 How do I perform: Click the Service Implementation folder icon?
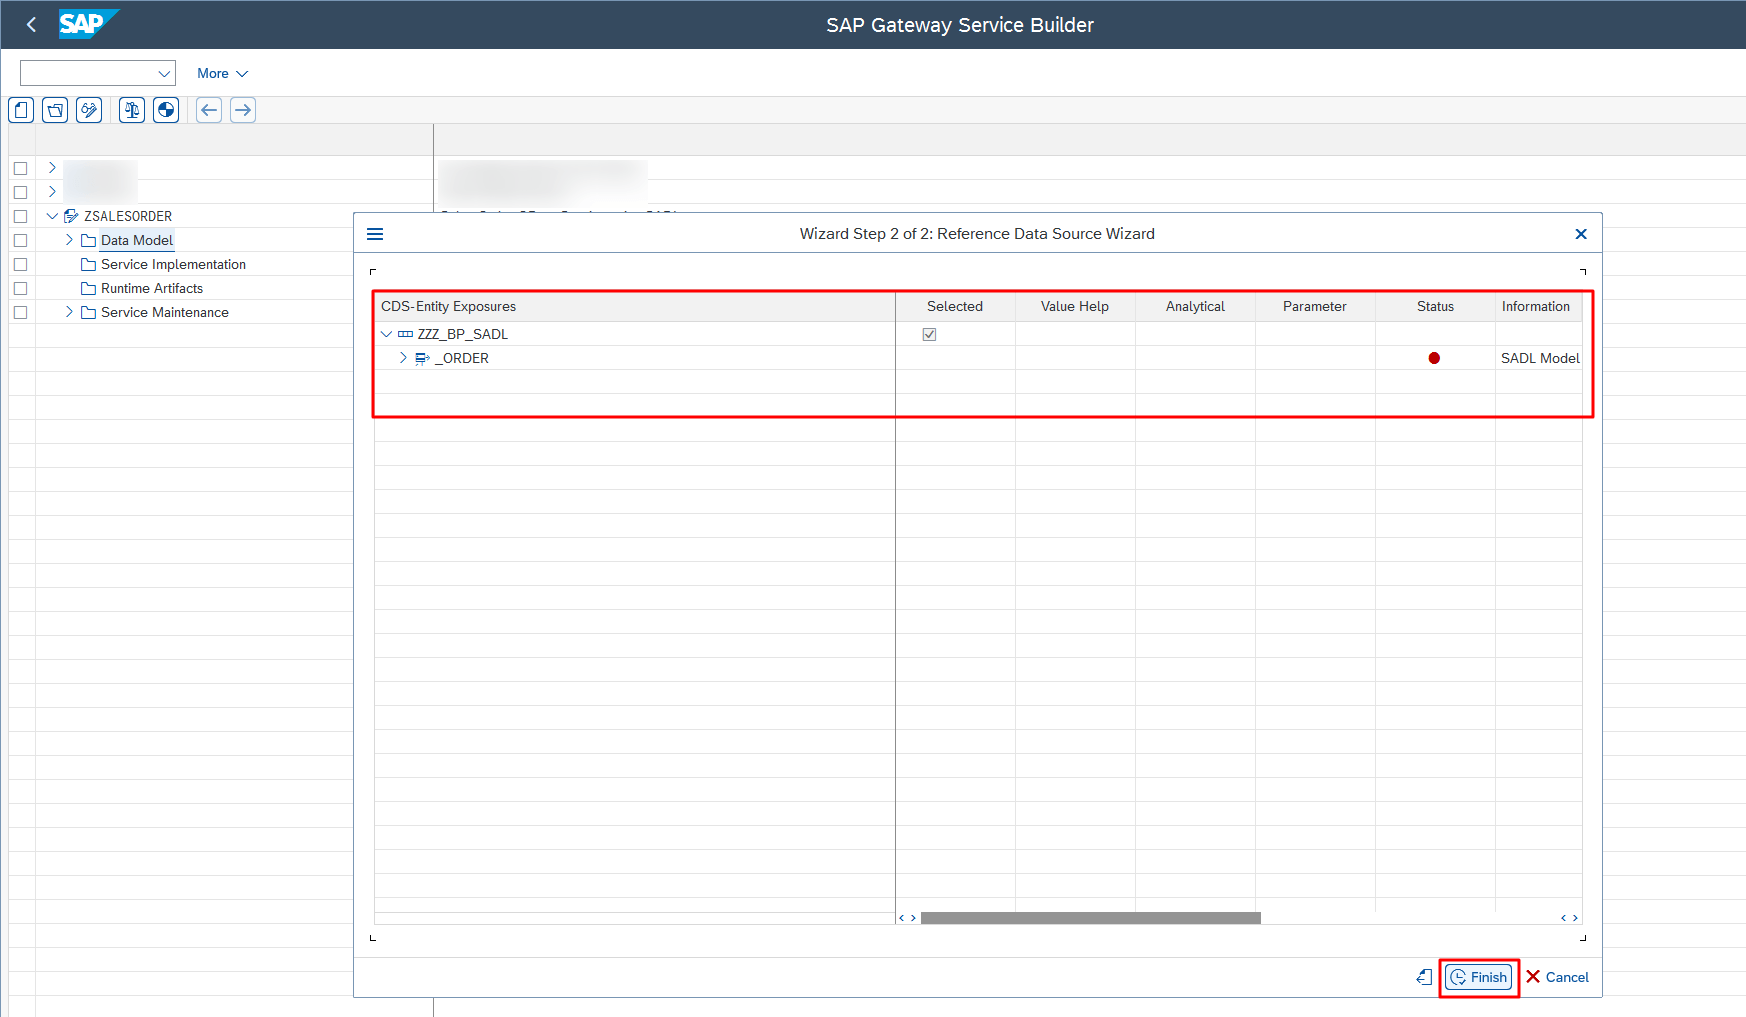[88, 264]
